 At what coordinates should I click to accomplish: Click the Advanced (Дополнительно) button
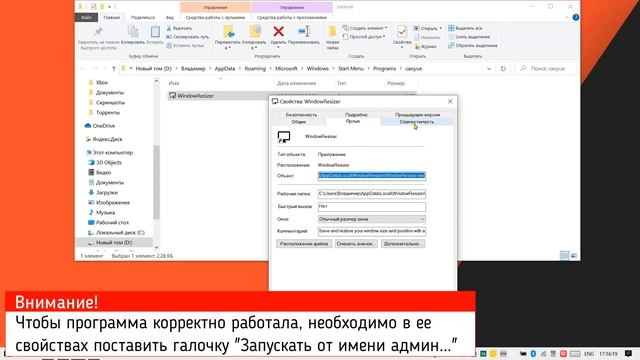coord(402,244)
